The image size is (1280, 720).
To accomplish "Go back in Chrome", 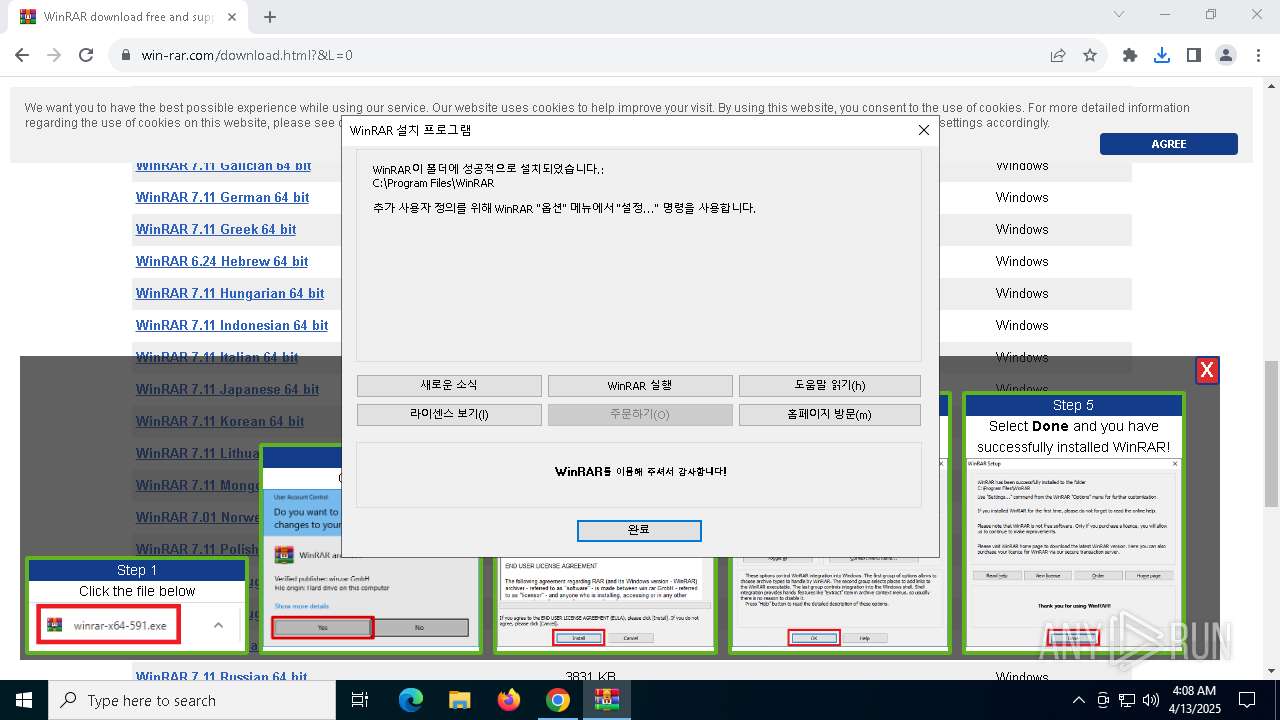I will pyautogui.click(x=22, y=55).
